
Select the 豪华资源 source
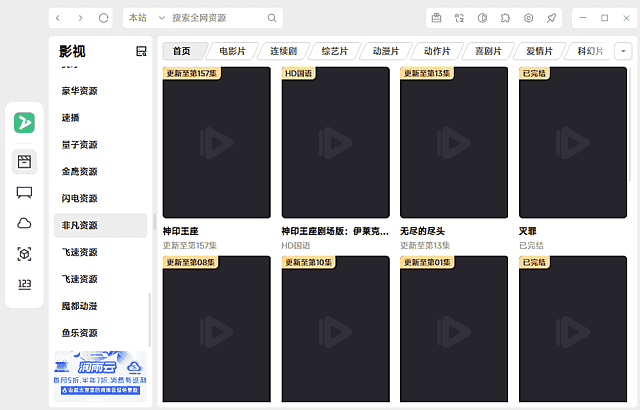pos(100,91)
